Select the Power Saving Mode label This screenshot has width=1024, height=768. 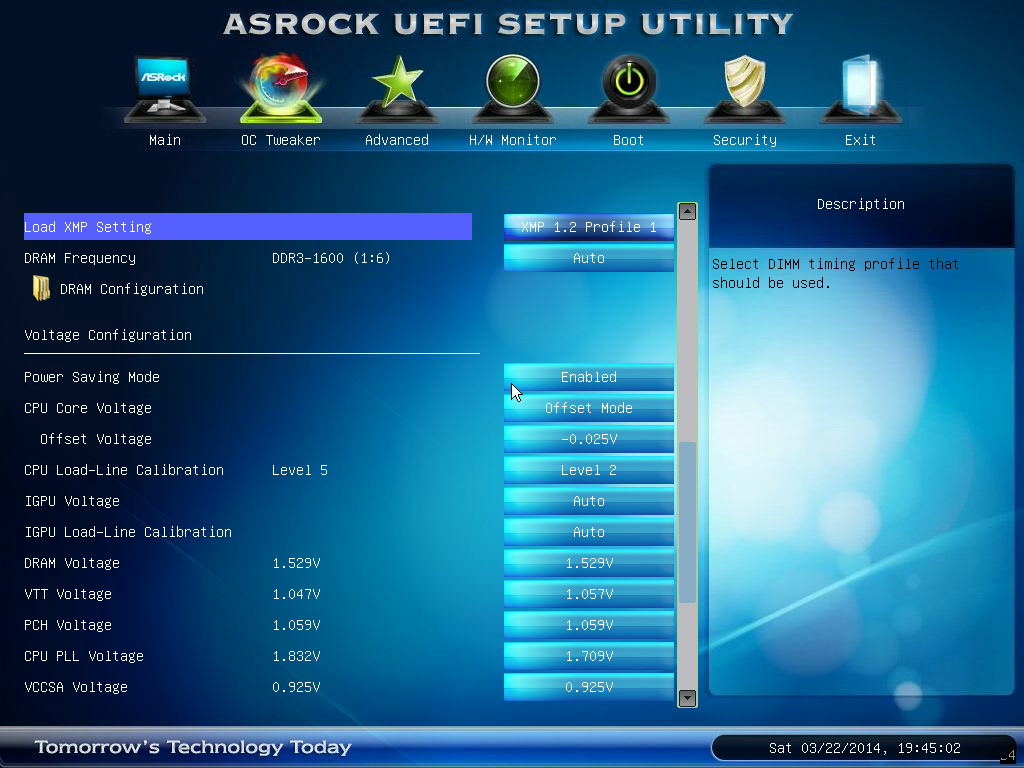click(x=92, y=377)
